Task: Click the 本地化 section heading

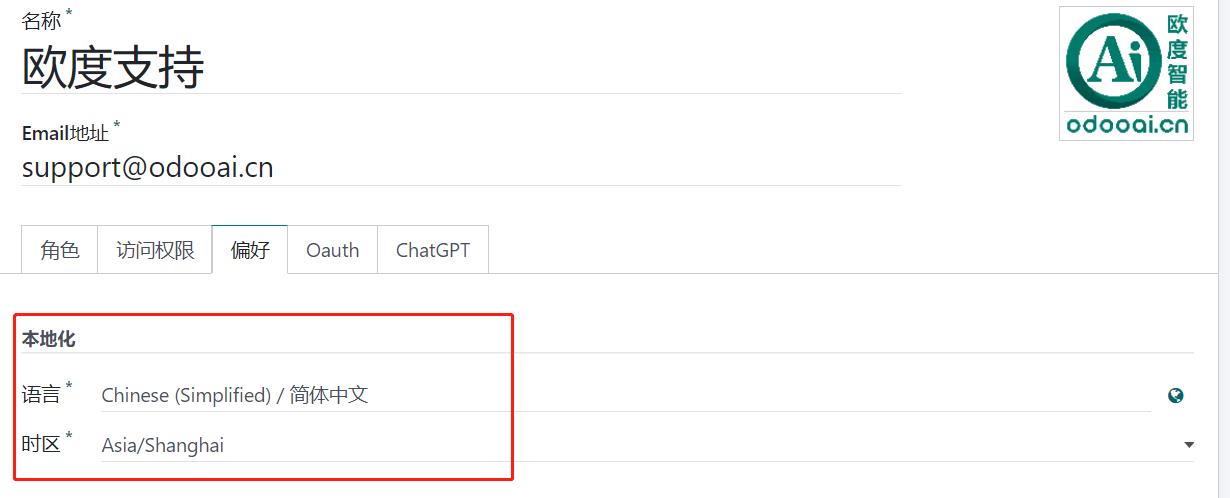Action: 49,340
